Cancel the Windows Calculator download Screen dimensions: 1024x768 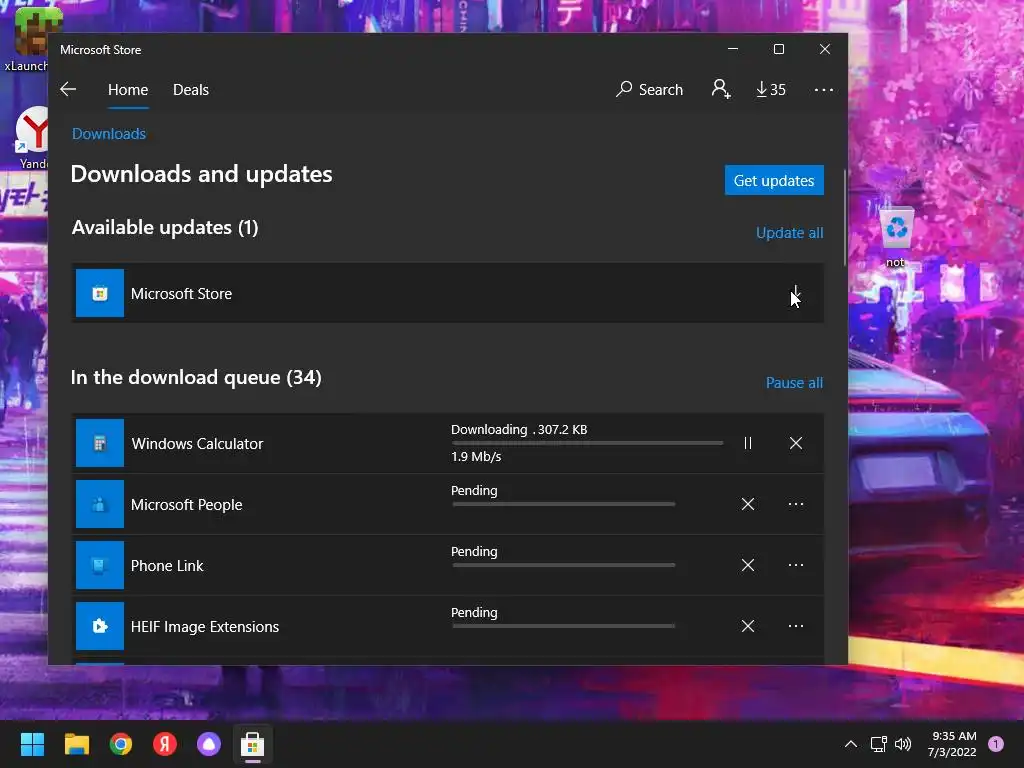click(x=795, y=443)
